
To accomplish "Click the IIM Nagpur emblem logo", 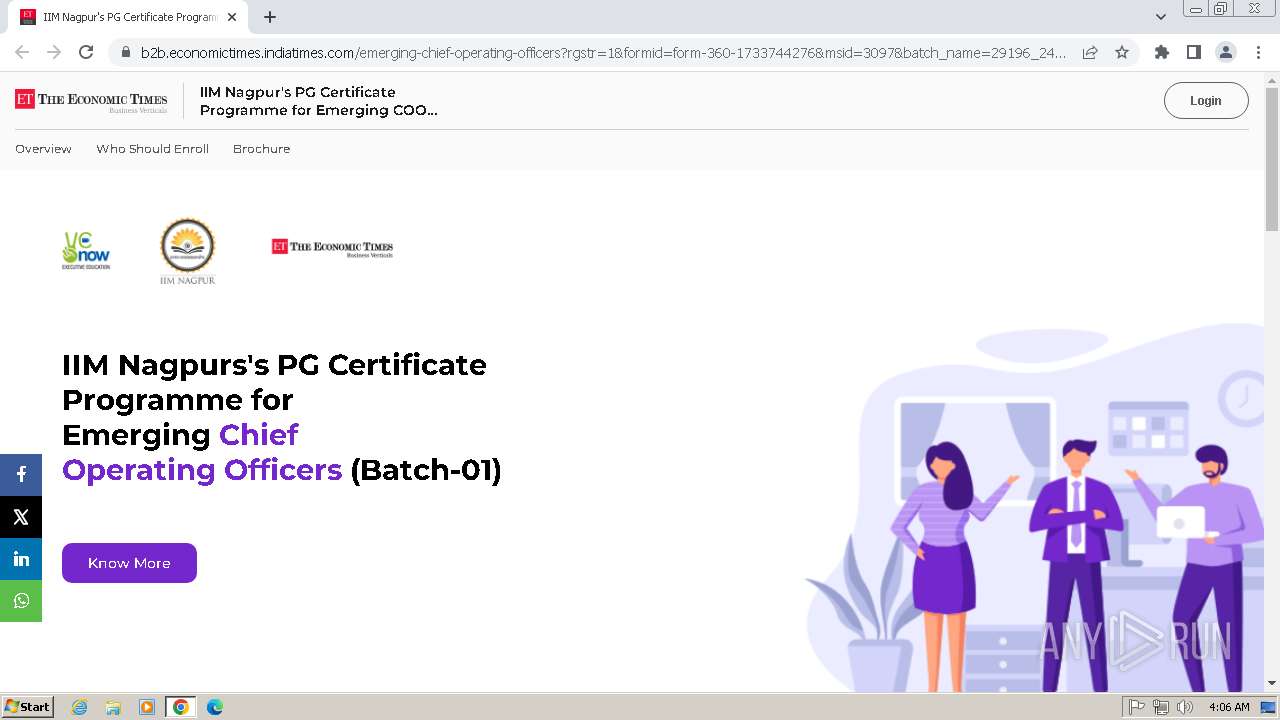I will [x=188, y=251].
